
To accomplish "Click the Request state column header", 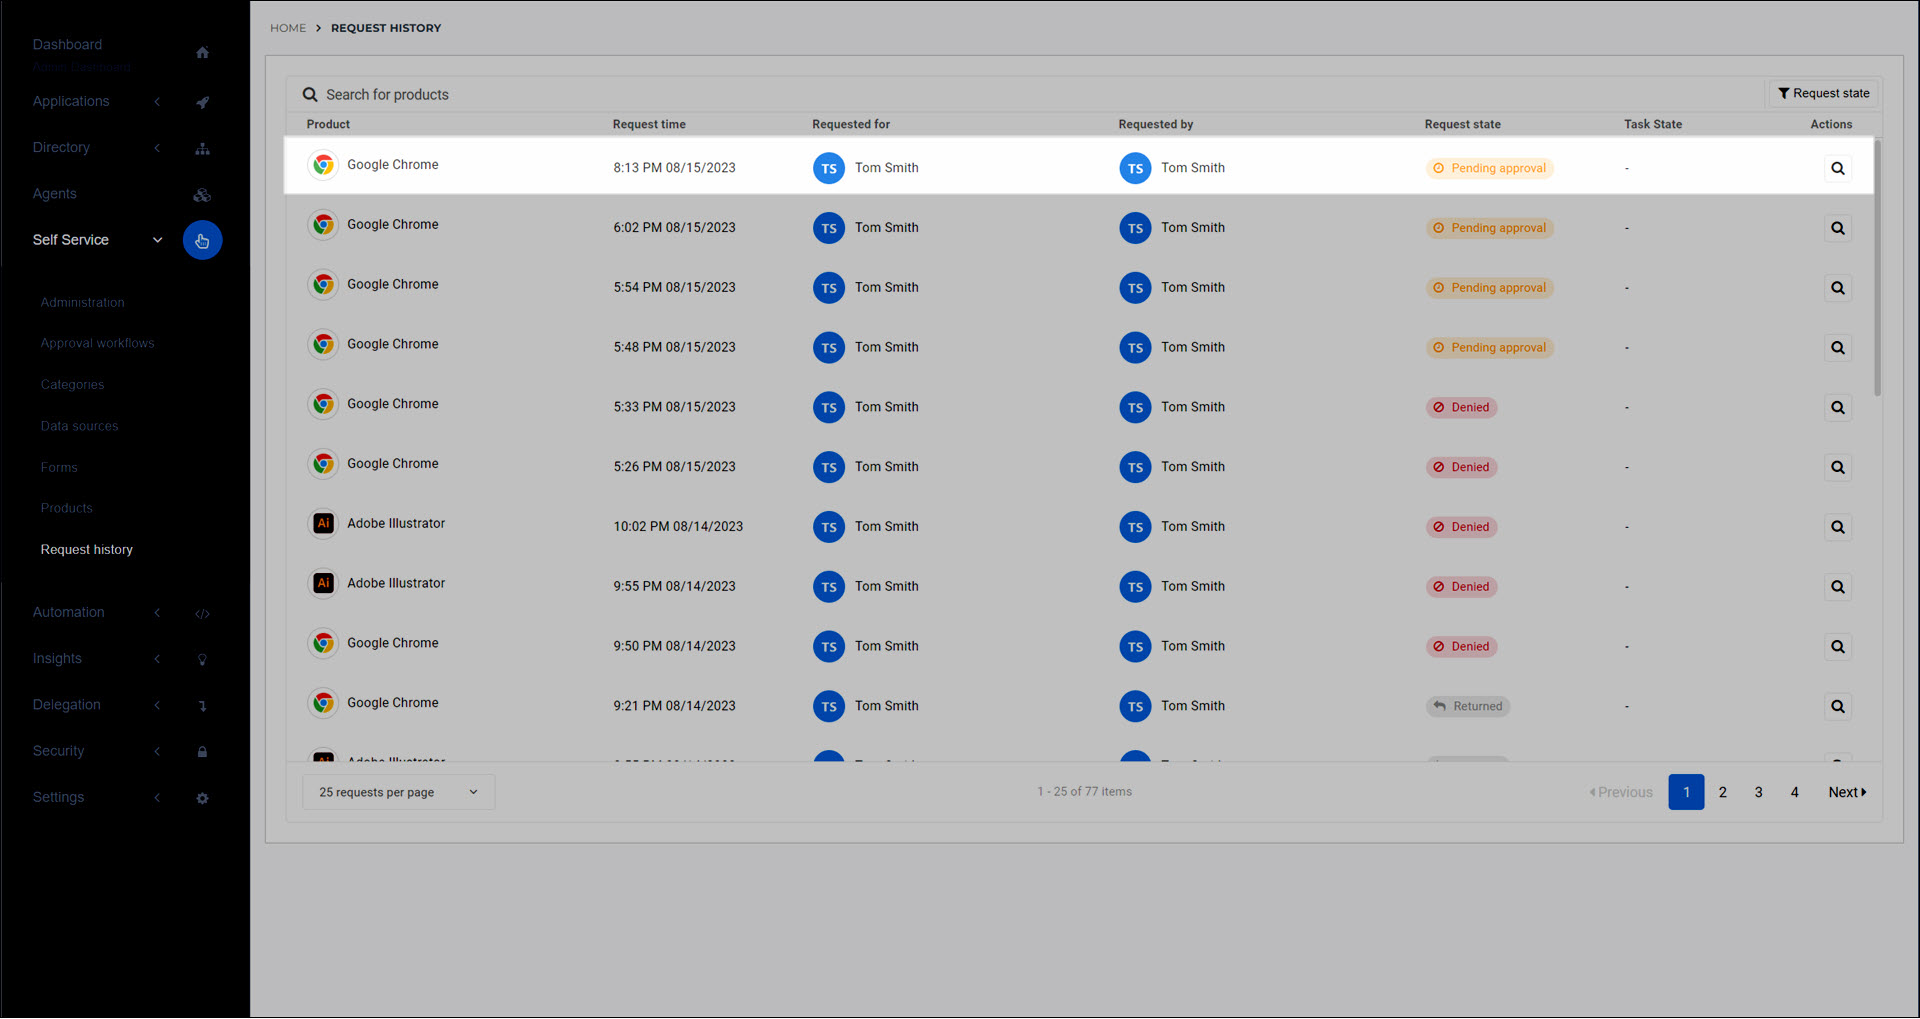I will pyautogui.click(x=1462, y=124).
